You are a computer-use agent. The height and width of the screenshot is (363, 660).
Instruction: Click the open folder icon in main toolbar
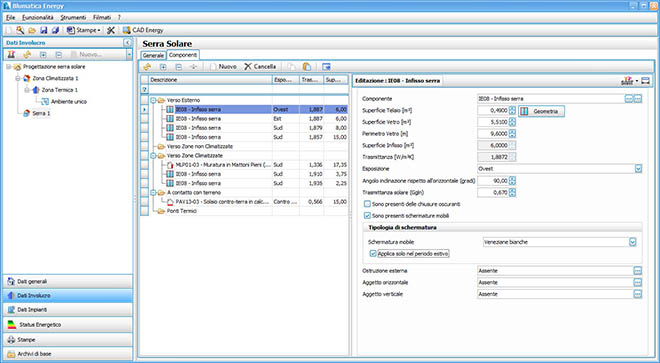coord(32,30)
